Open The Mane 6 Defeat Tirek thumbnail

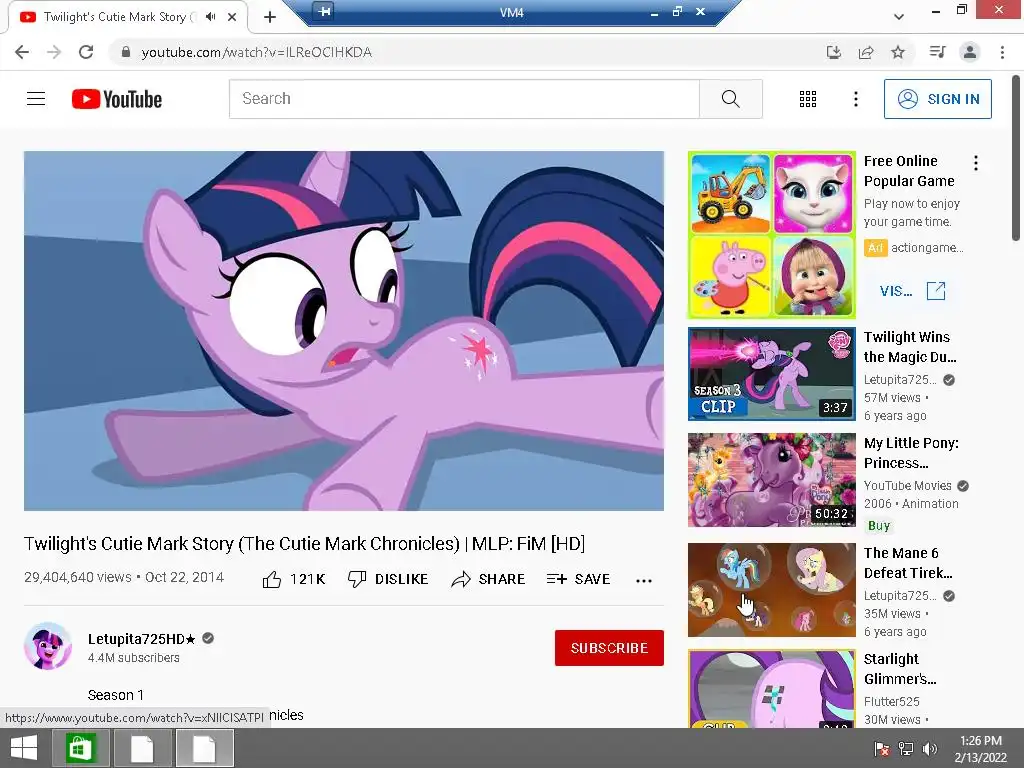click(772, 590)
